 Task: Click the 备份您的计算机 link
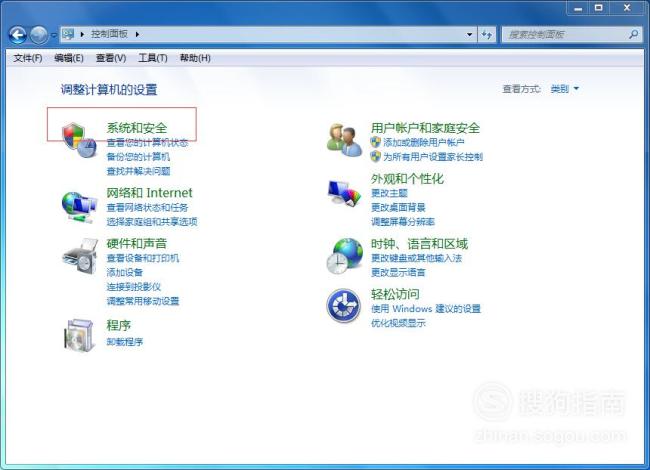point(138,157)
